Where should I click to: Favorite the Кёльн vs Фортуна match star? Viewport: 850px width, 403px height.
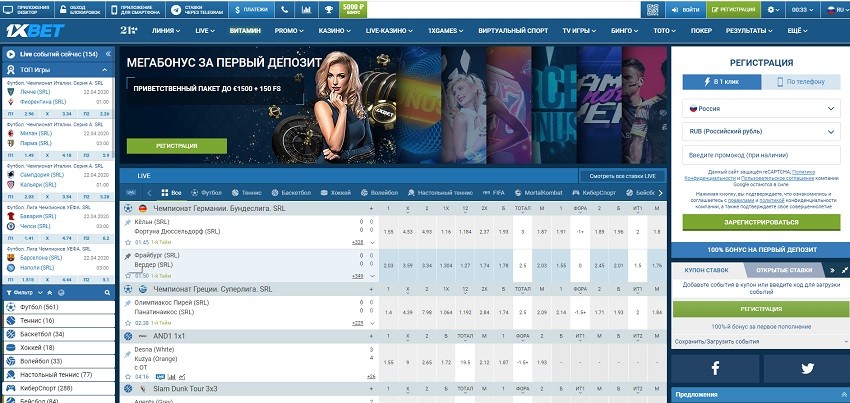(128, 242)
